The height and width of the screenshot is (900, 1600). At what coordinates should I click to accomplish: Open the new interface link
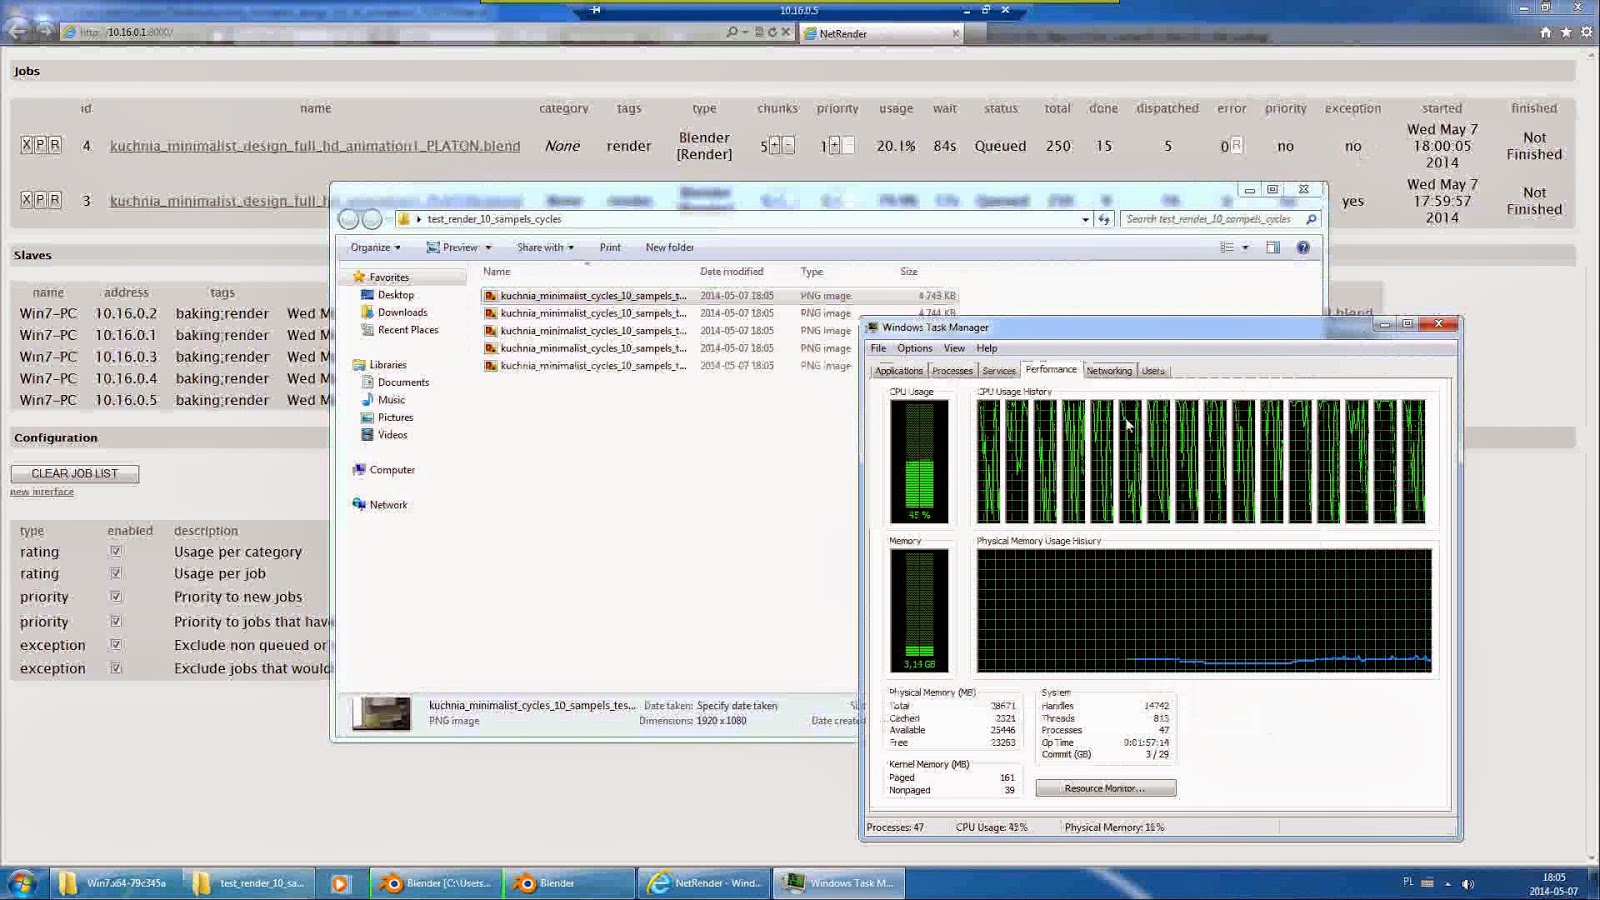pyautogui.click(x=42, y=492)
